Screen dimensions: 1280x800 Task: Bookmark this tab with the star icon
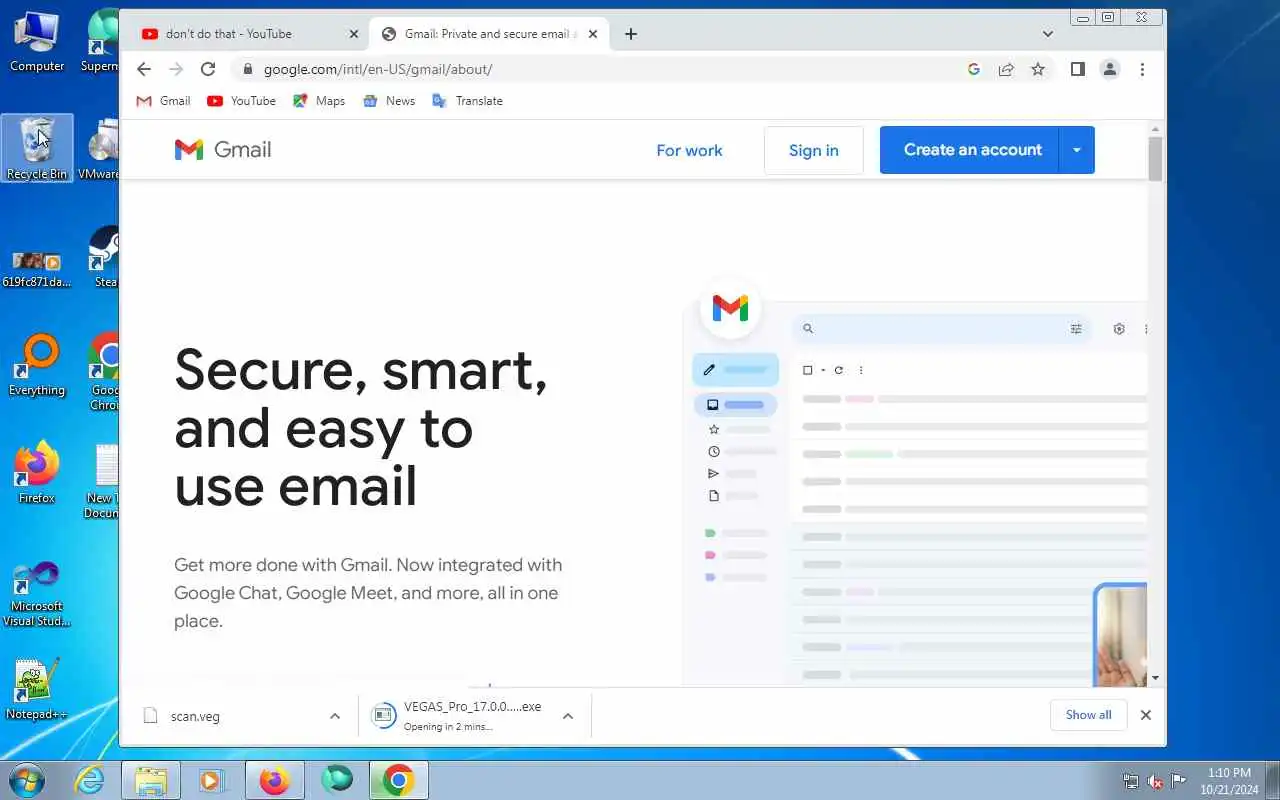tap(1038, 69)
